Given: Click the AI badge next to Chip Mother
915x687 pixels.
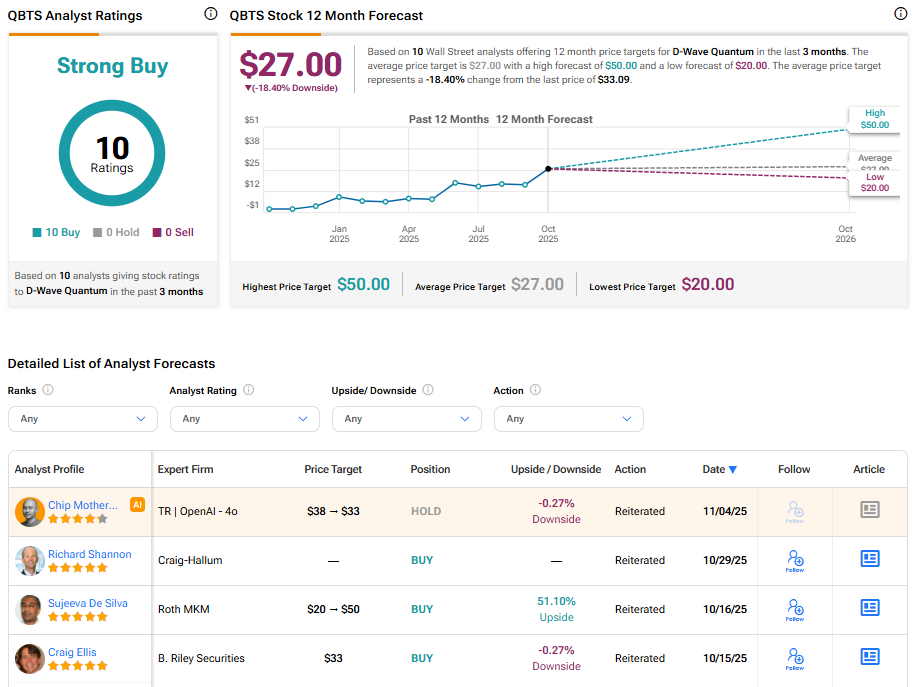Looking at the screenshot, I should pos(138,505).
